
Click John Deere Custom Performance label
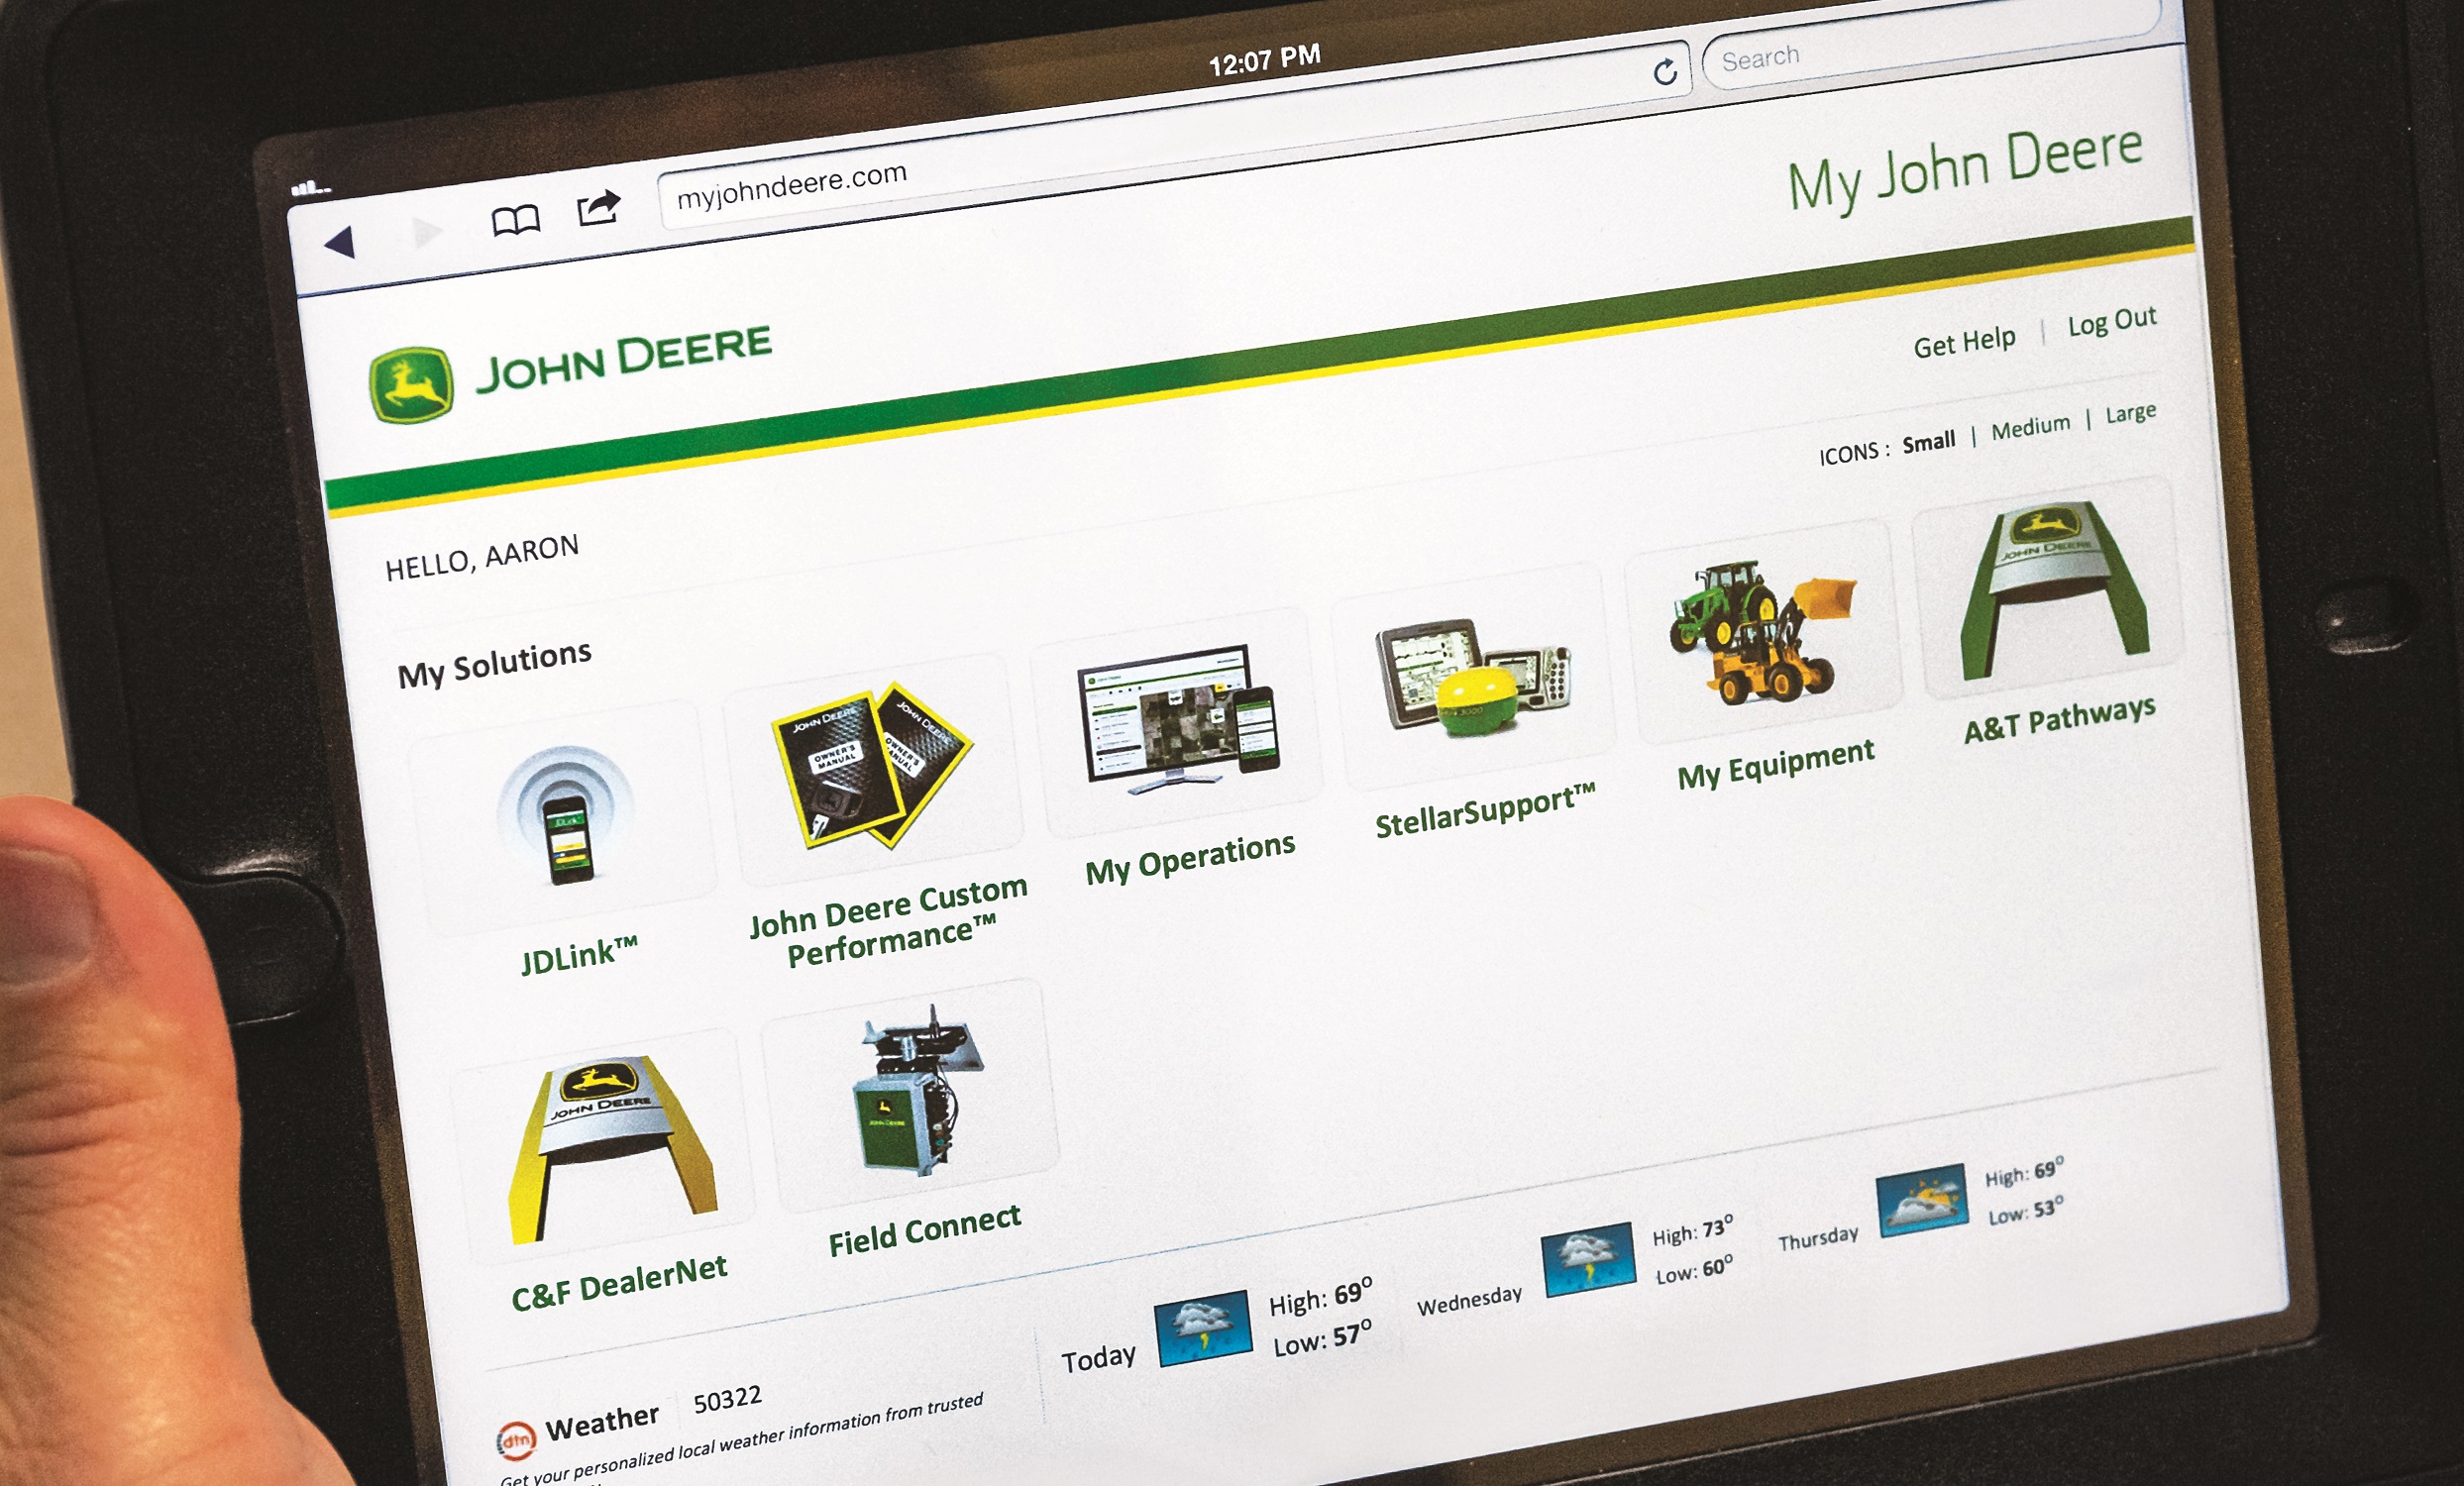[889, 923]
